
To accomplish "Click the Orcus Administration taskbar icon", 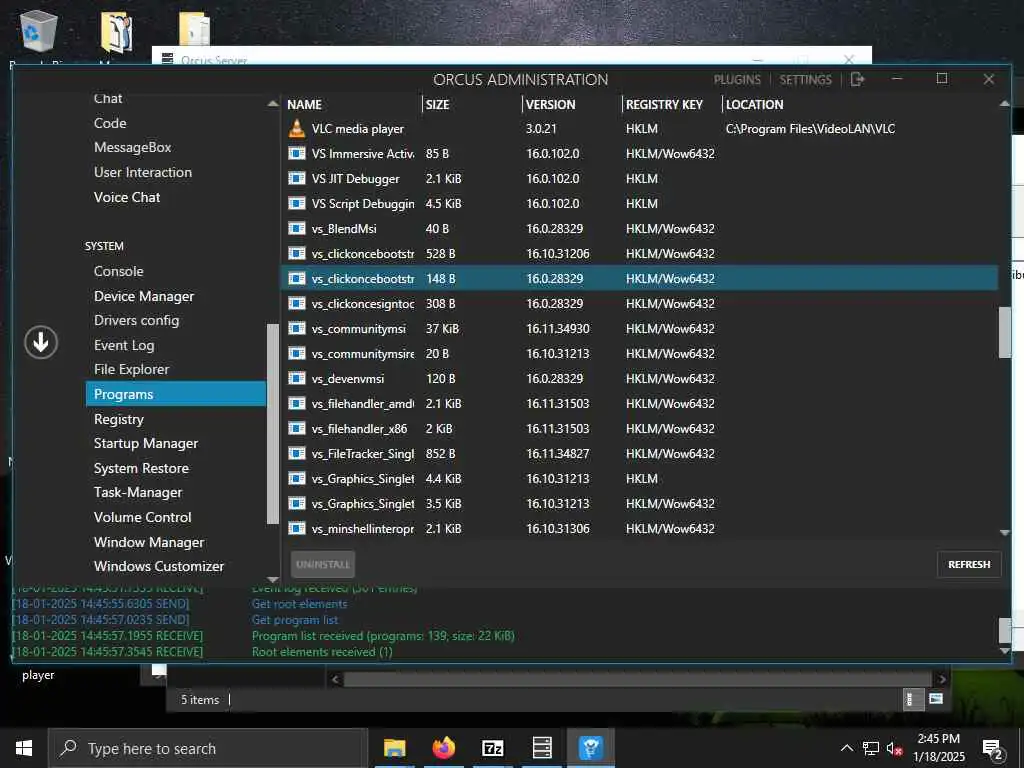I will tap(591, 748).
